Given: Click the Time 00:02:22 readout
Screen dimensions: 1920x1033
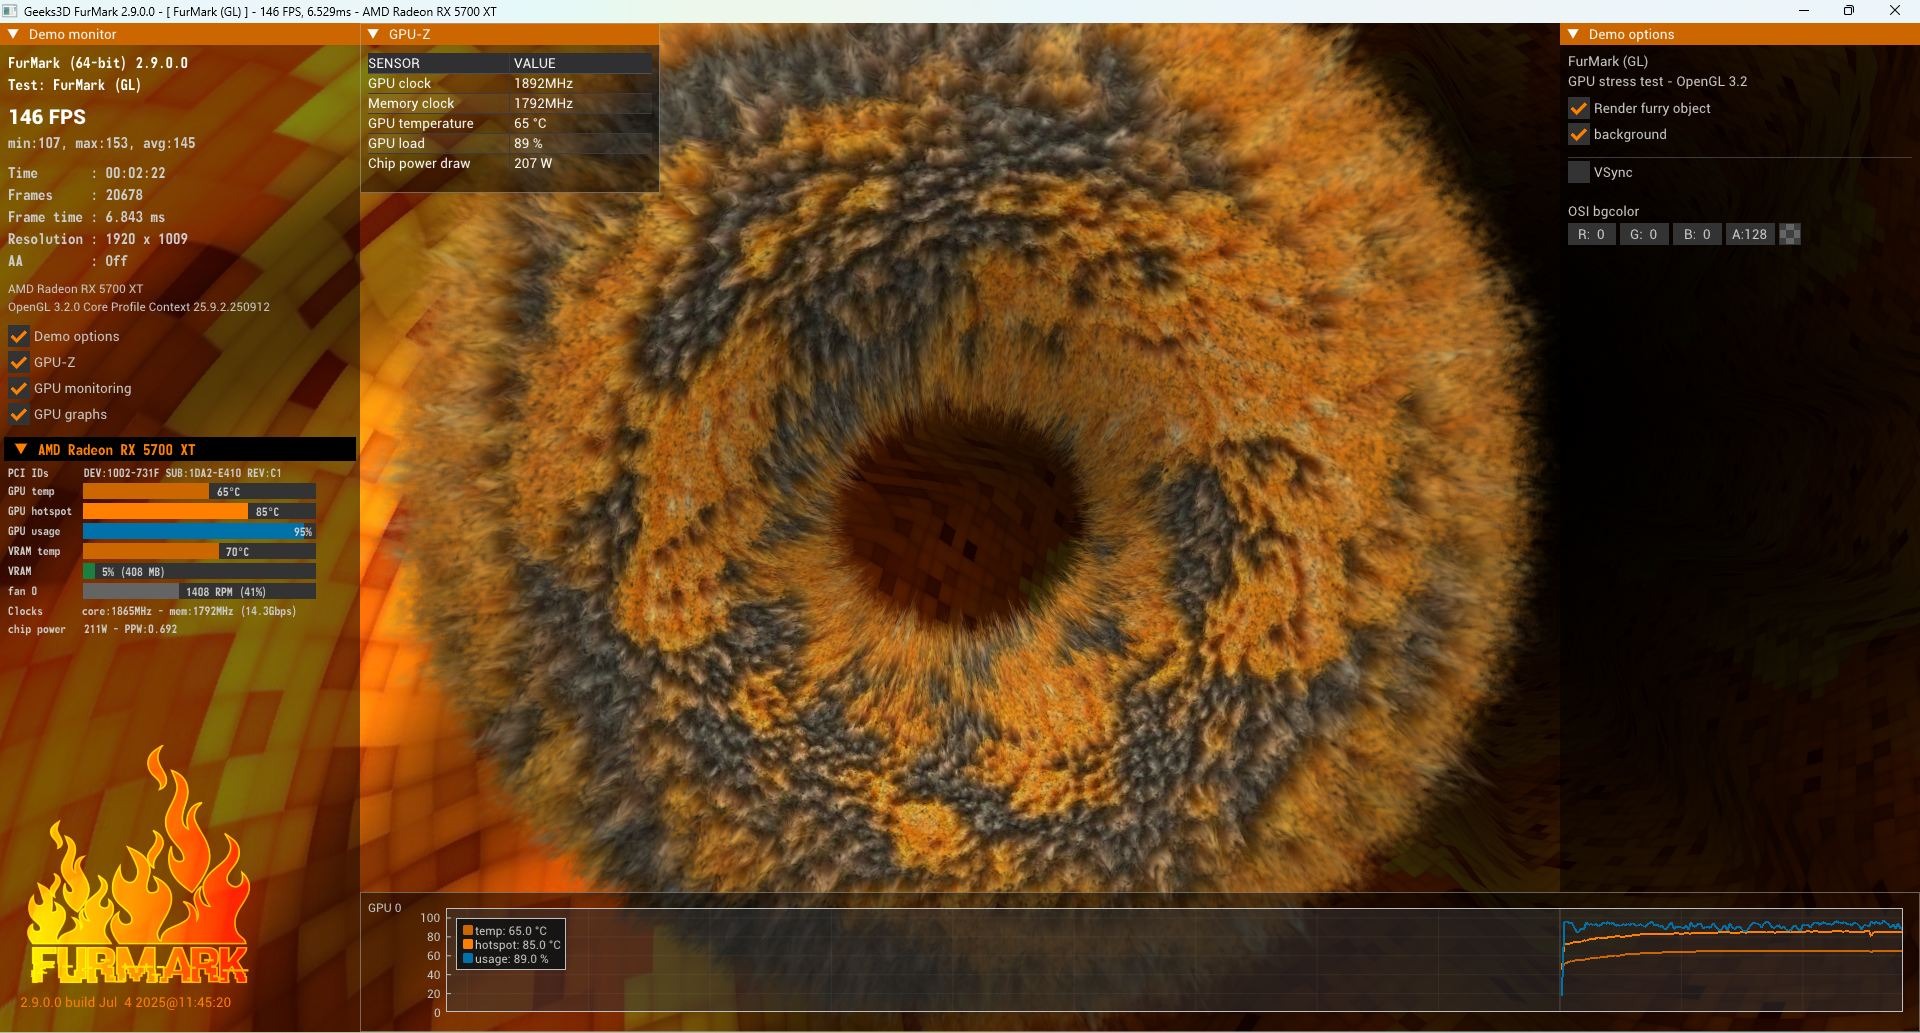Looking at the screenshot, I should [x=87, y=173].
